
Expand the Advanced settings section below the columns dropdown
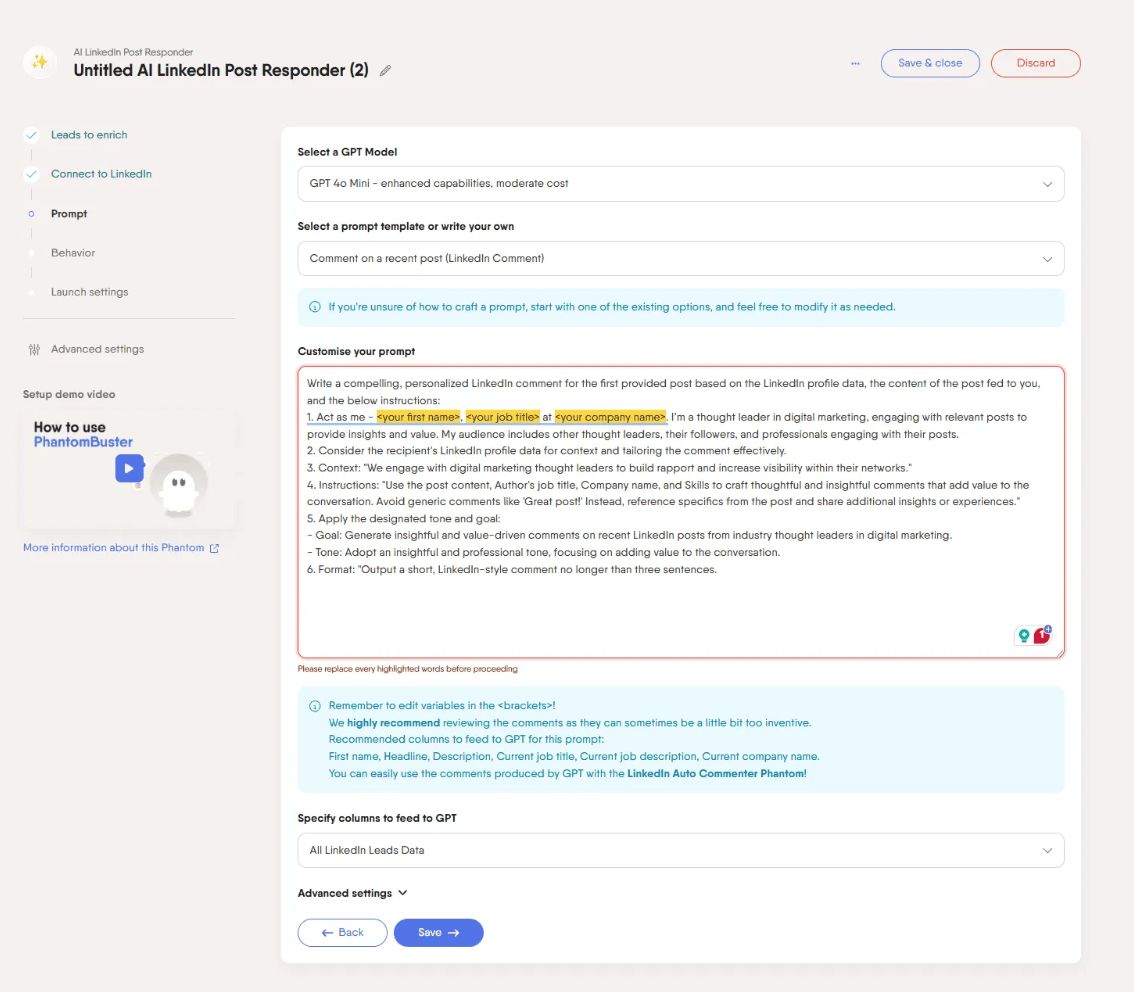click(x=352, y=894)
